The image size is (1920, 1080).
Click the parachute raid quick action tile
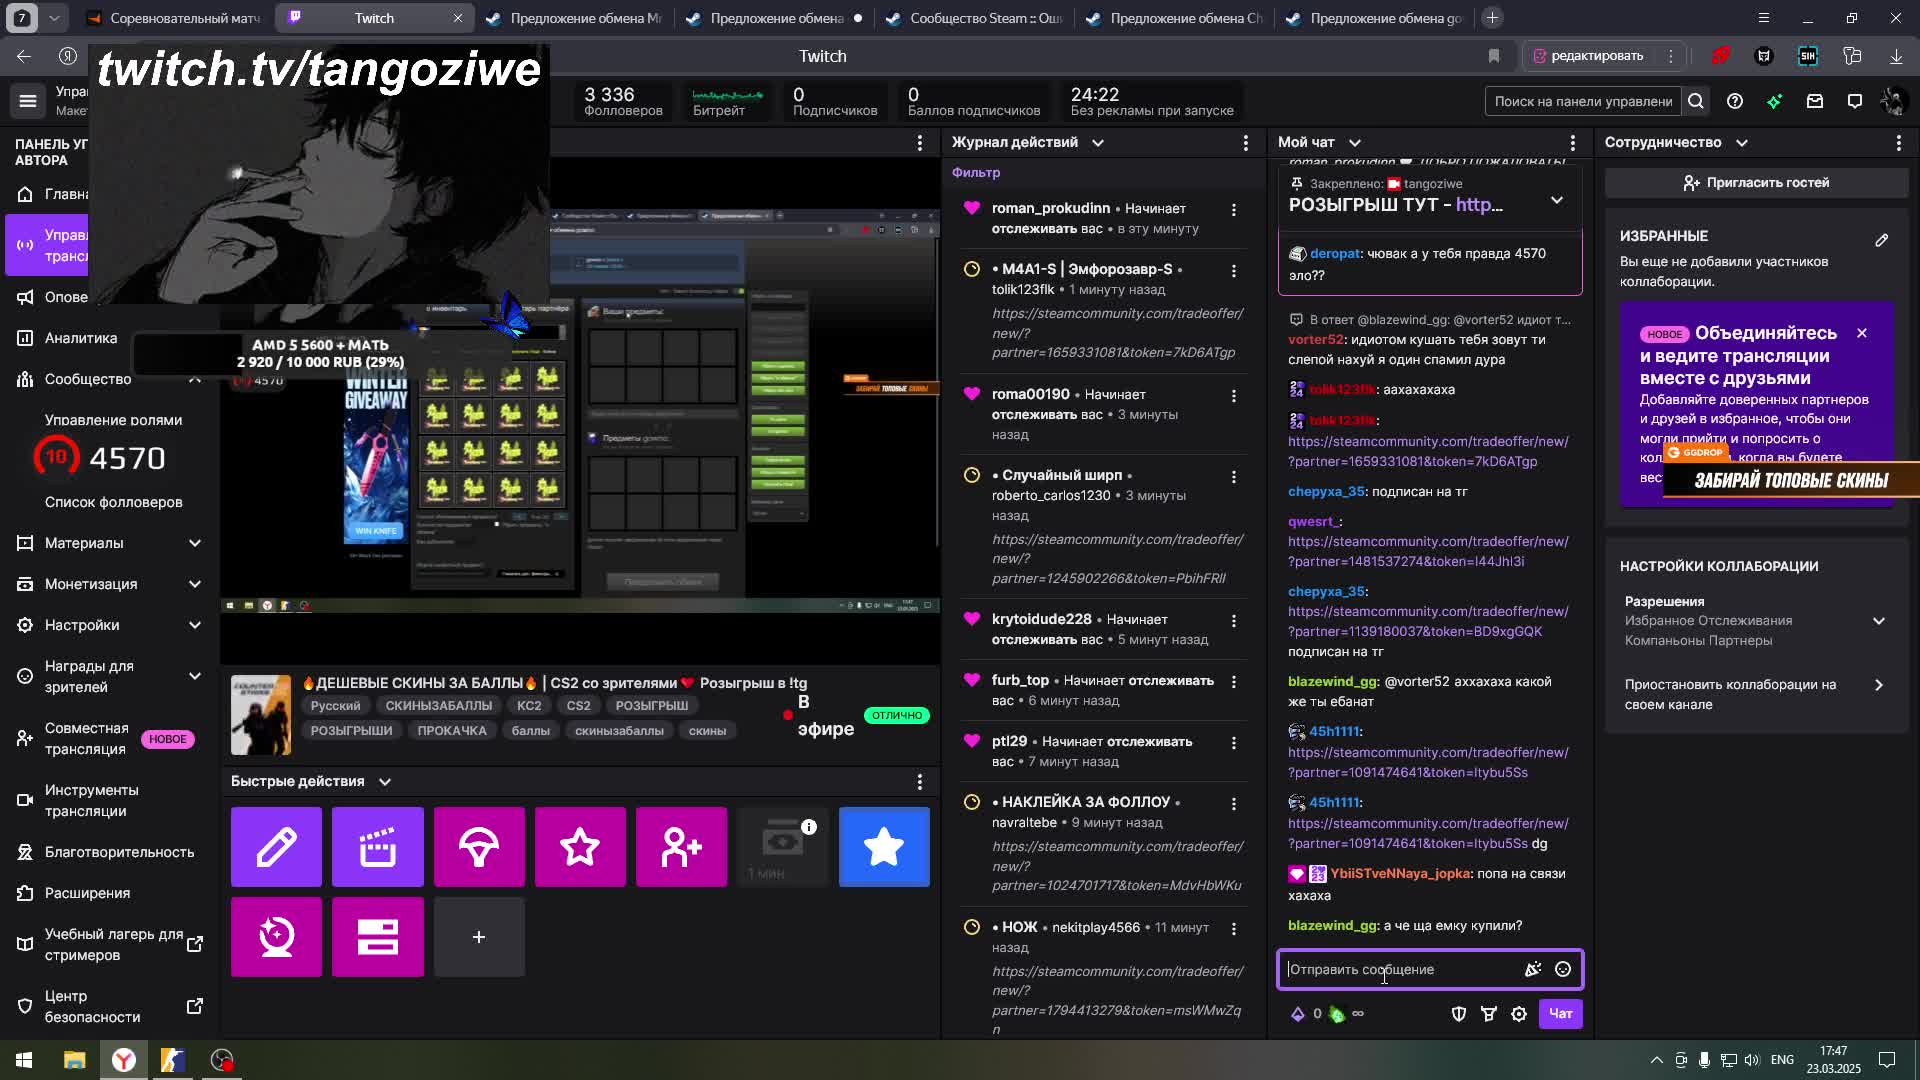click(479, 847)
